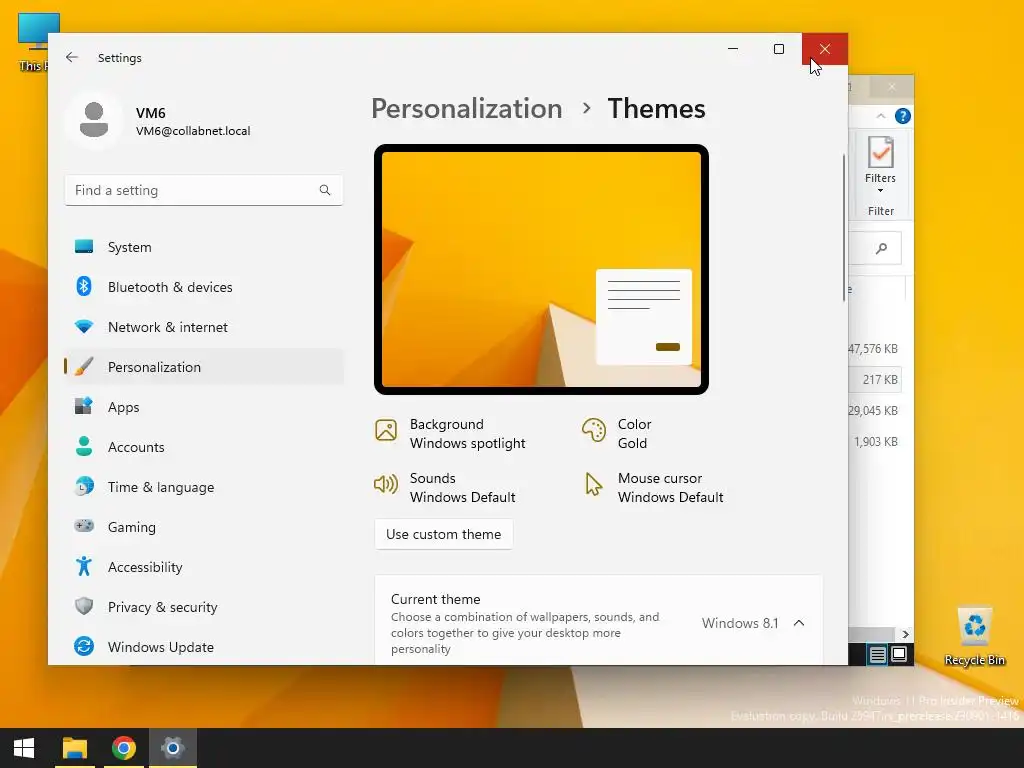Open File Explorer from taskbar
This screenshot has width=1024, height=768.
(x=74, y=748)
